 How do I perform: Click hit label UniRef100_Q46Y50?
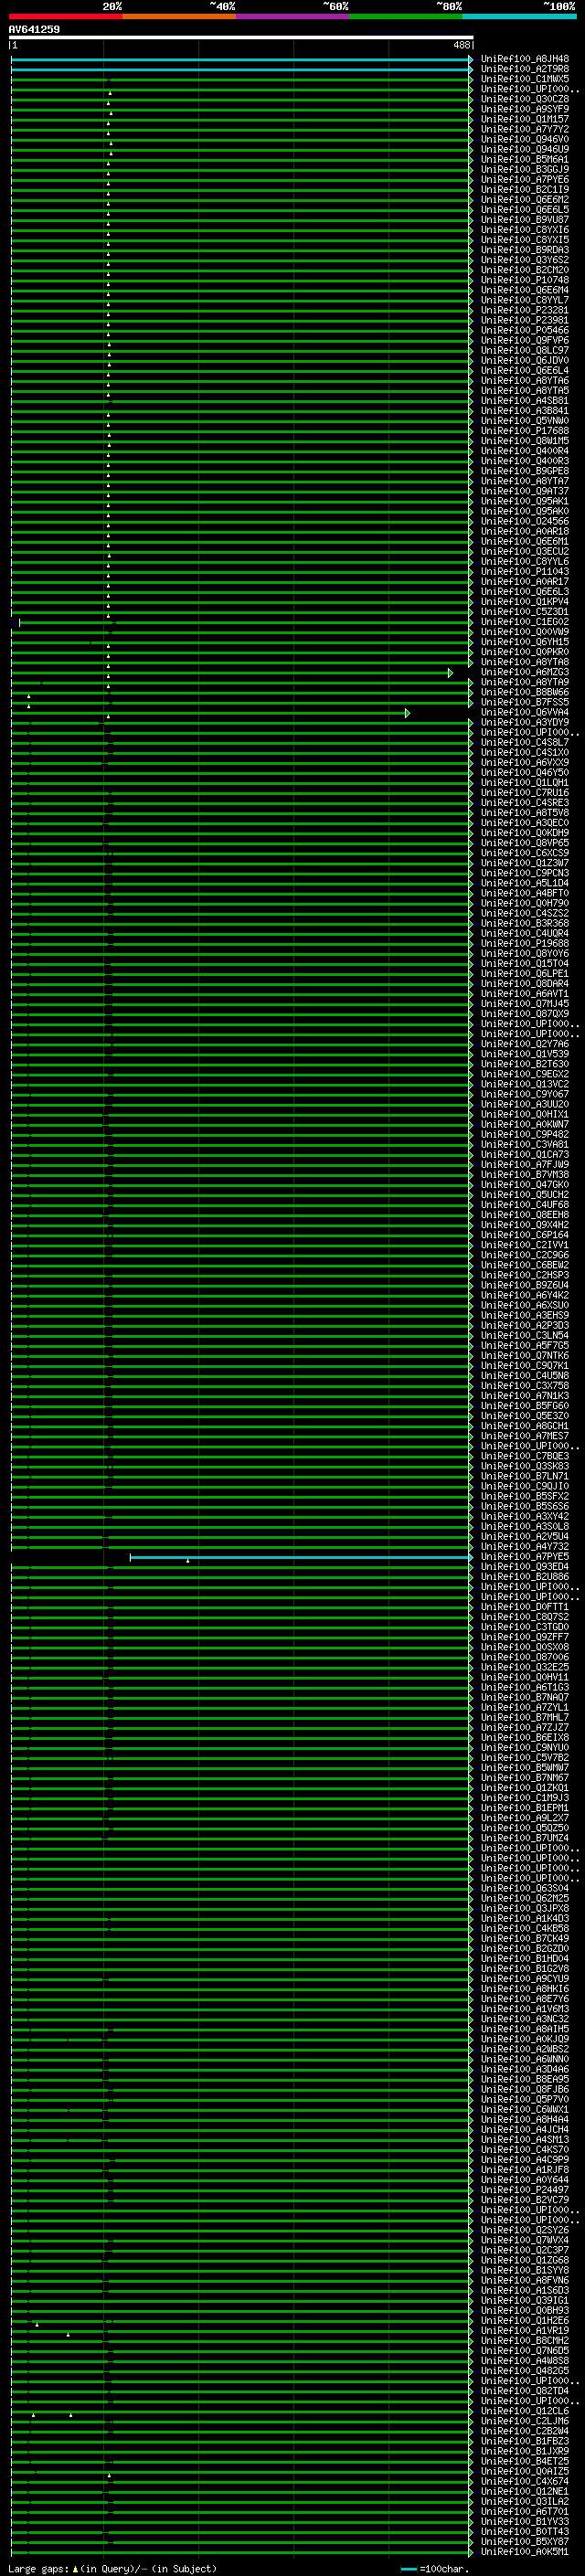point(525,773)
